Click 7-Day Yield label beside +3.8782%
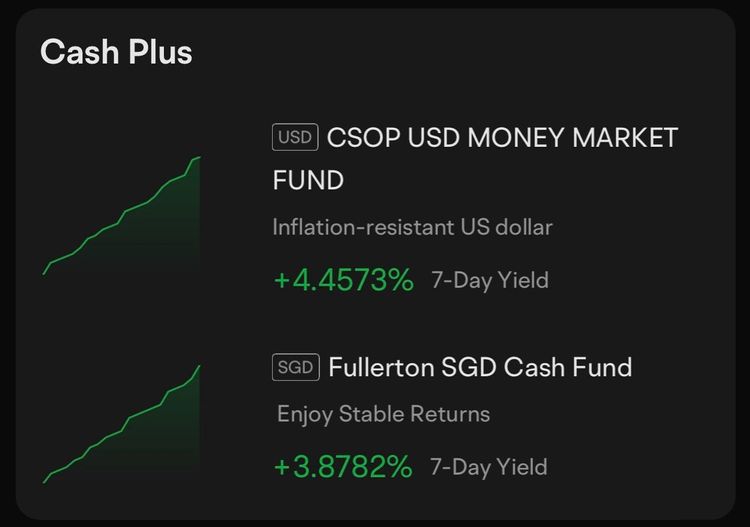This screenshot has height=527, width=750. pyautogui.click(x=488, y=466)
